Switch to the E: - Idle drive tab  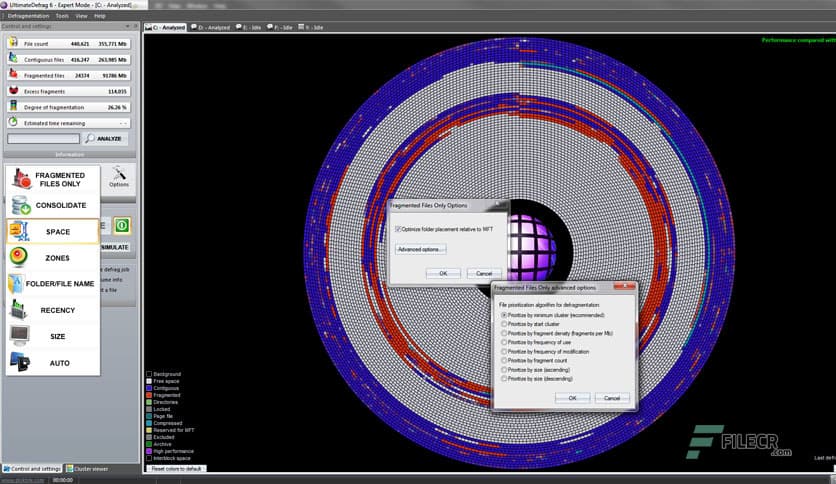click(249, 27)
